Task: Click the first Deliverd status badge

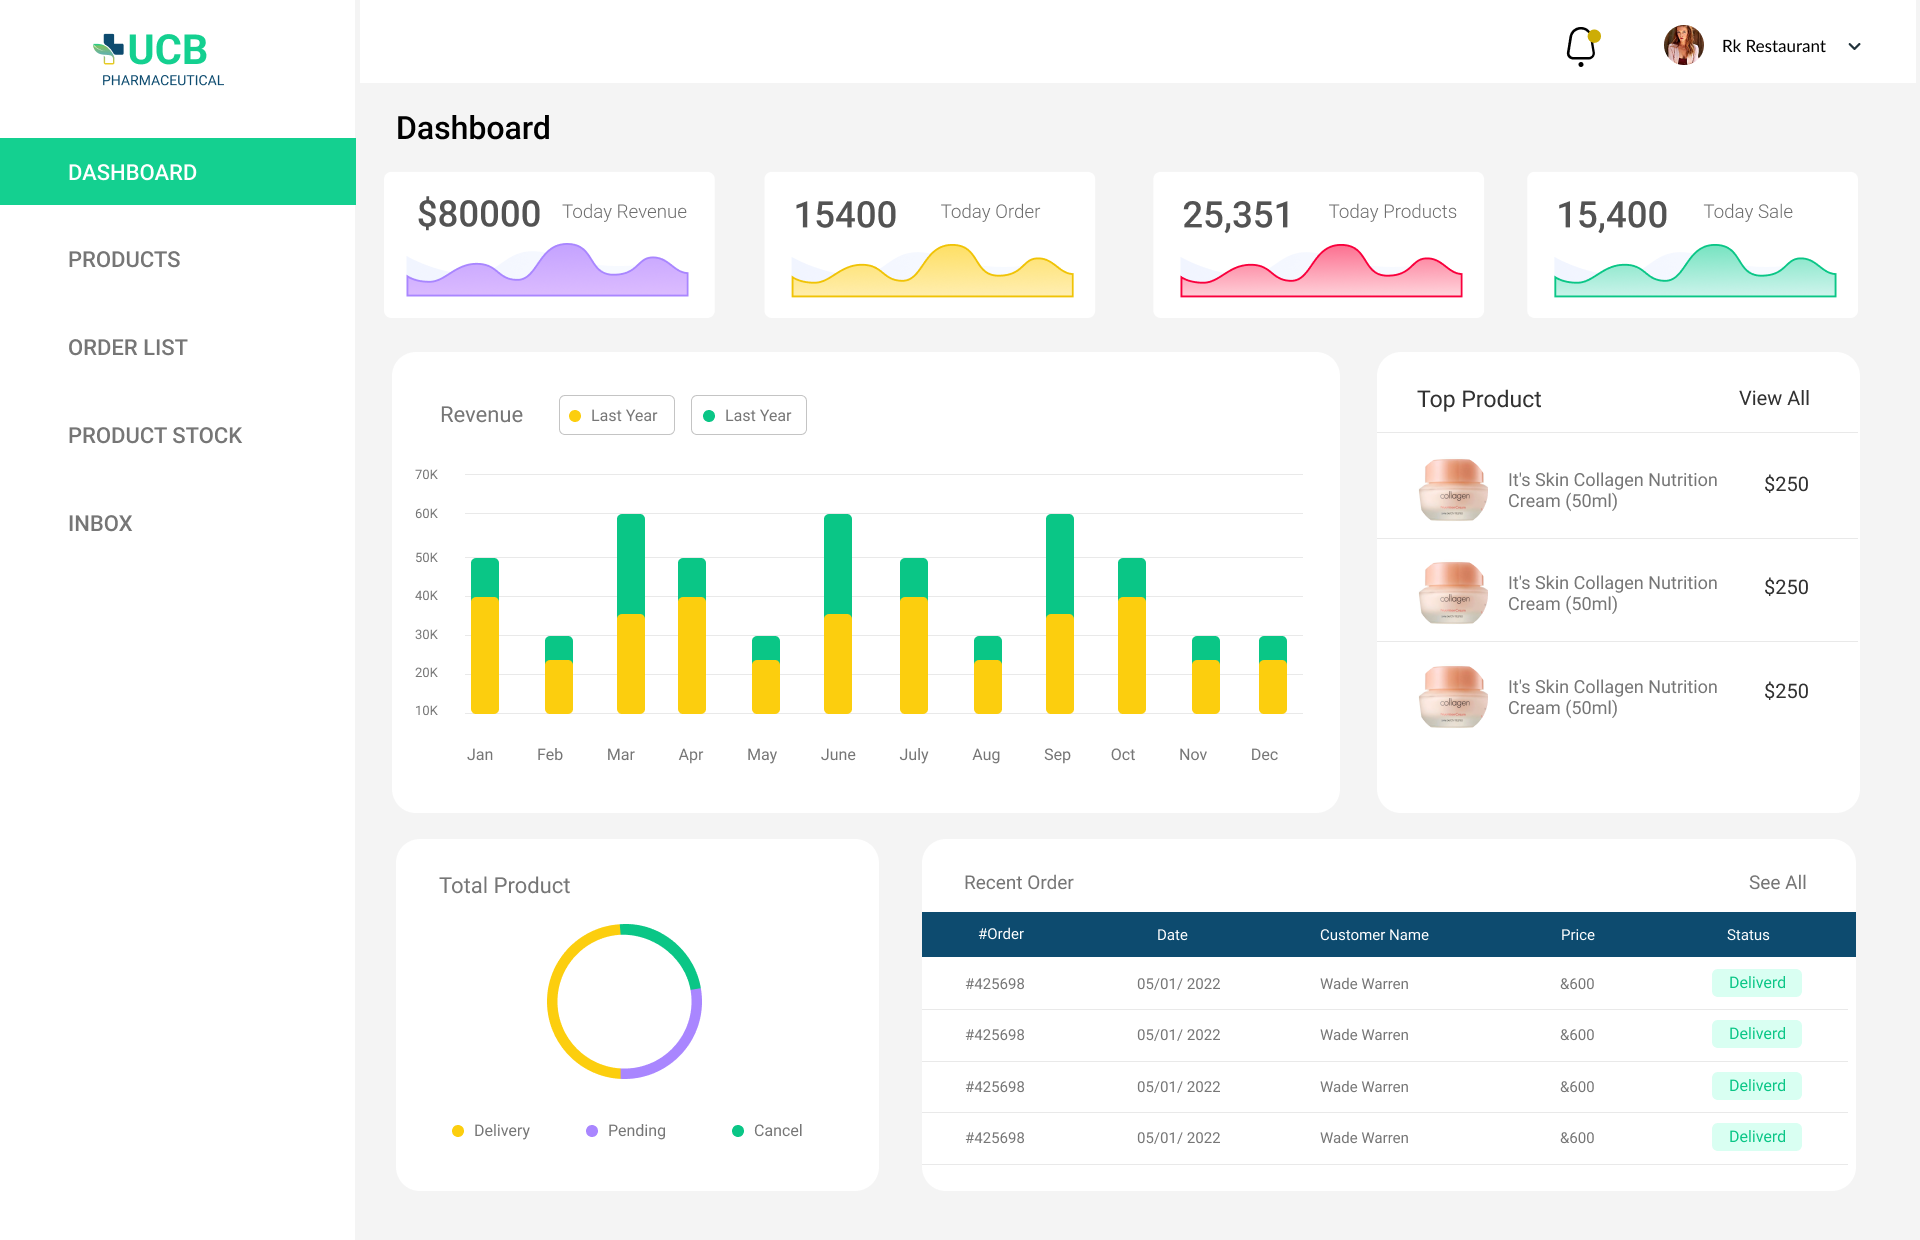Action: 1756,983
